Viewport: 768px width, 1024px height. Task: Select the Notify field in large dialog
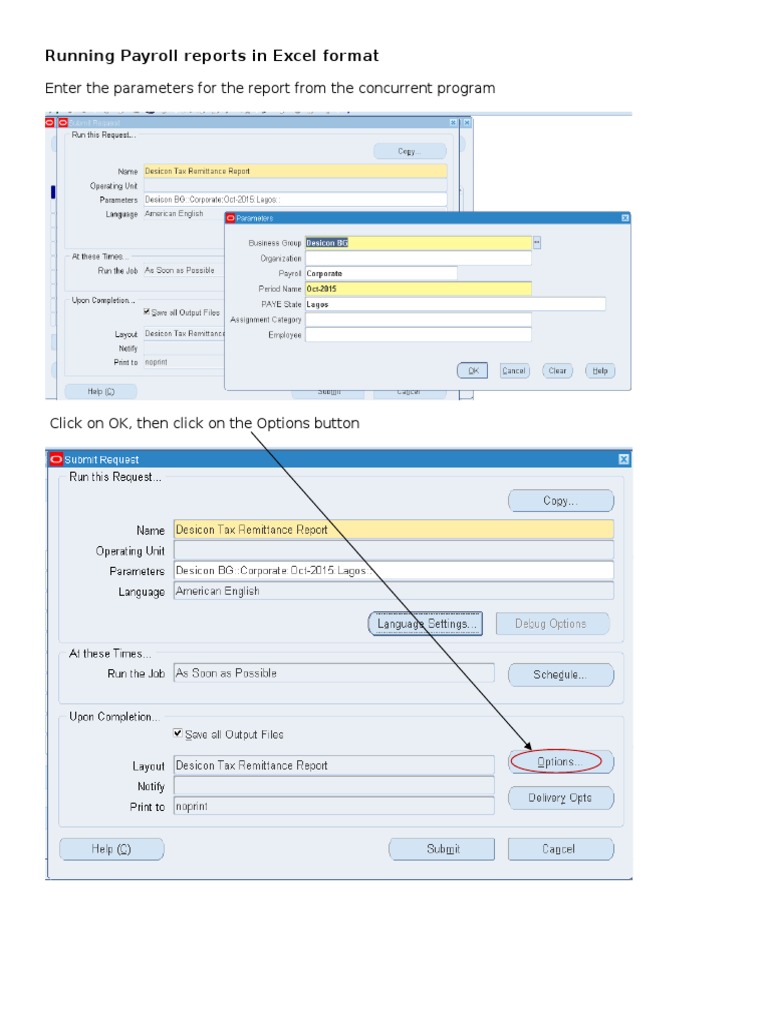(x=334, y=786)
